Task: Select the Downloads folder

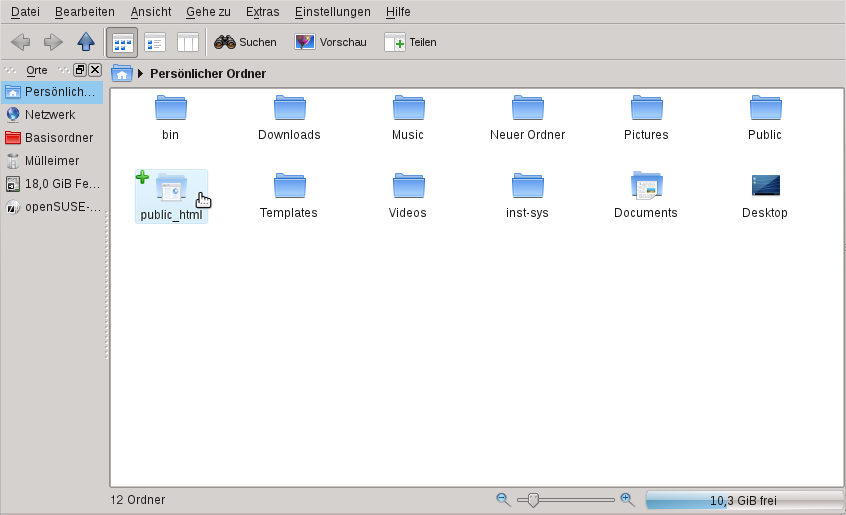Action: coord(289,117)
